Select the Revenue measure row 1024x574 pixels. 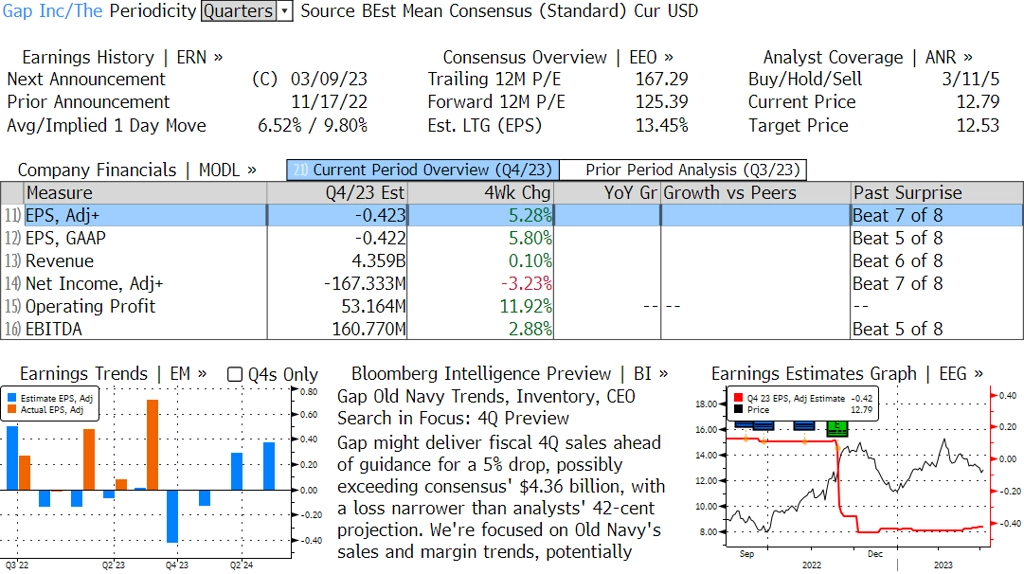coord(512,261)
